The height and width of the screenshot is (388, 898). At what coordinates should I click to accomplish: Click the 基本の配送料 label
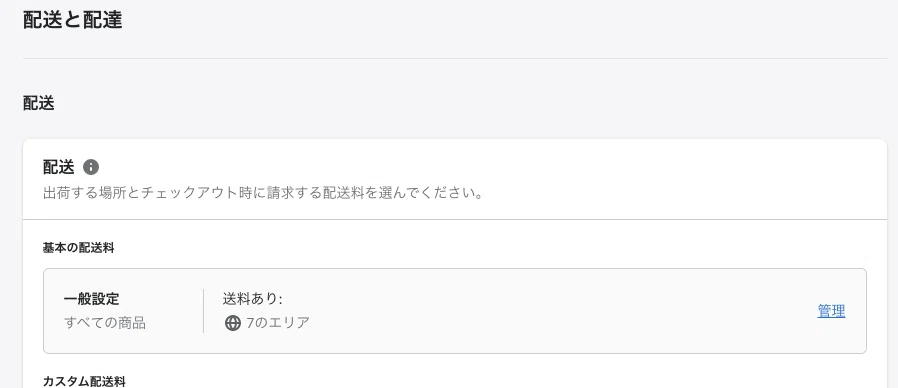[78, 248]
